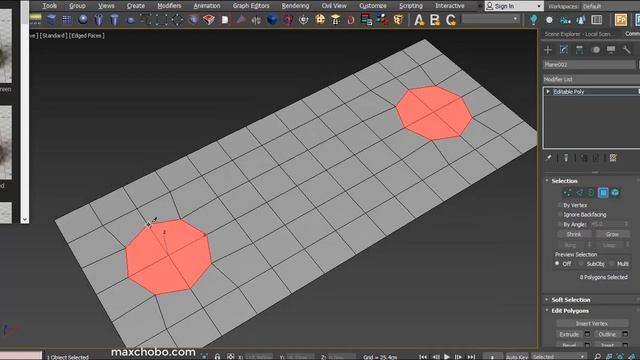Screen dimensions: 640x360
Task: Open the Modifiers menu
Action: (x=169, y=6)
